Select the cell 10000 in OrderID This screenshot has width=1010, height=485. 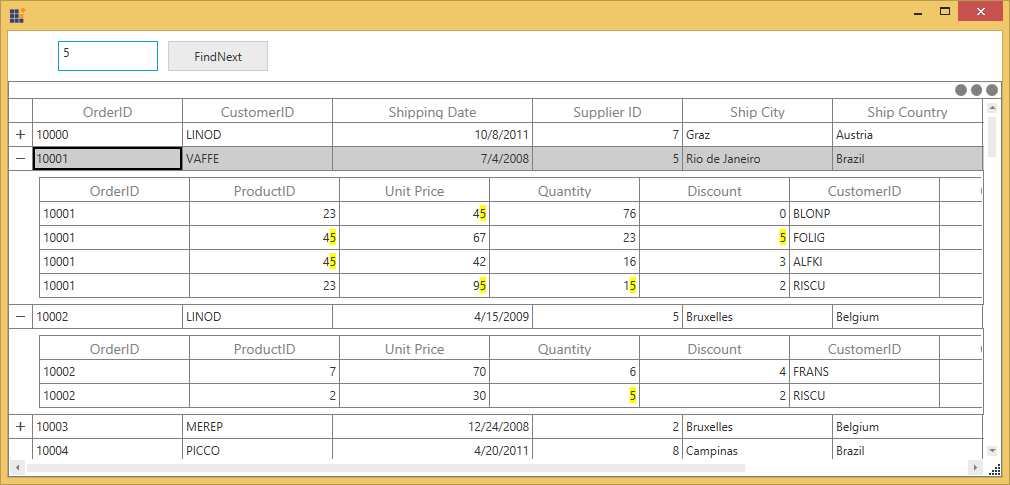(x=108, y=135)
